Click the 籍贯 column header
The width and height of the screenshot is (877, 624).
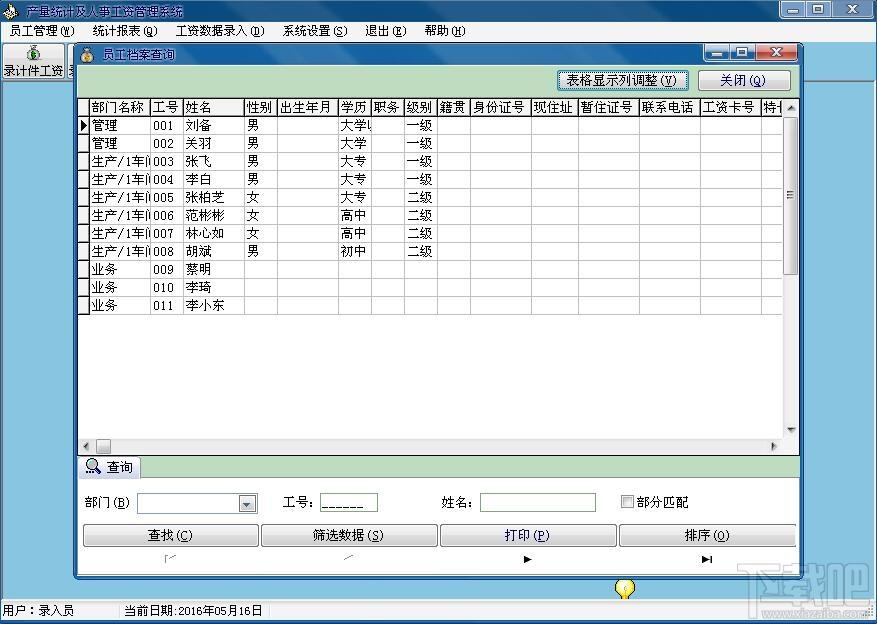point(454,107)
